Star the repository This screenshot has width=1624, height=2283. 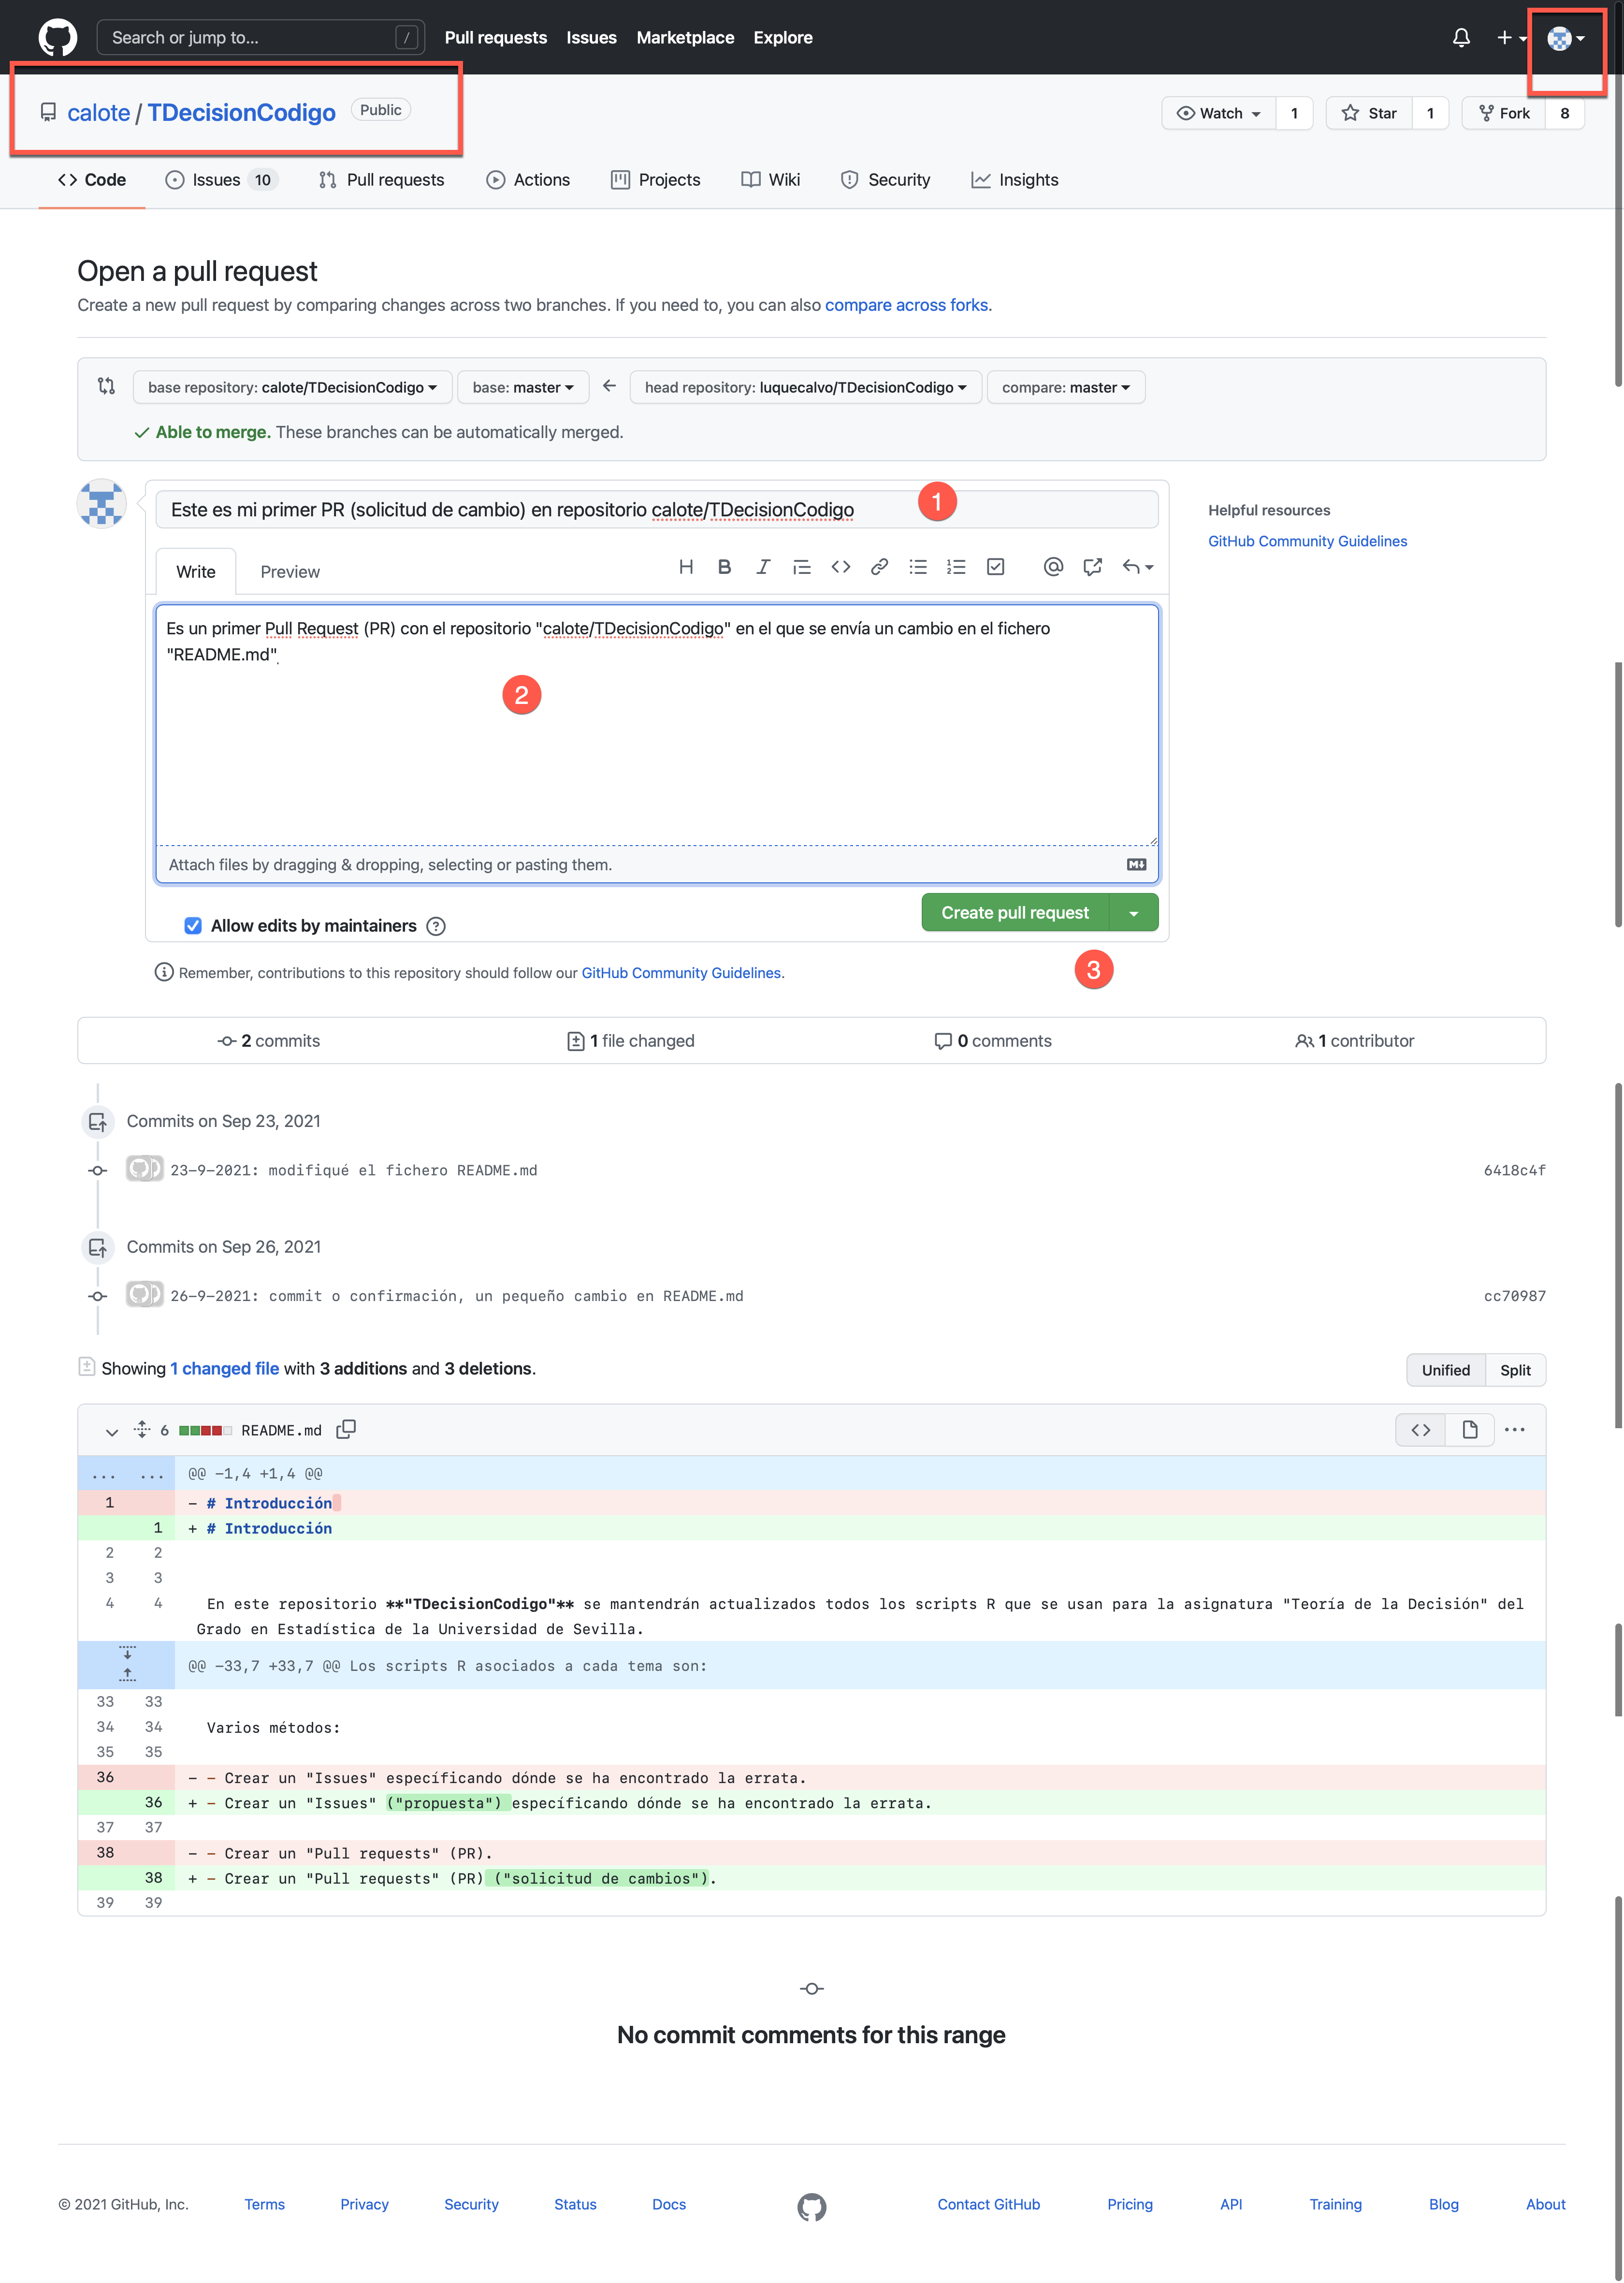1369,113
